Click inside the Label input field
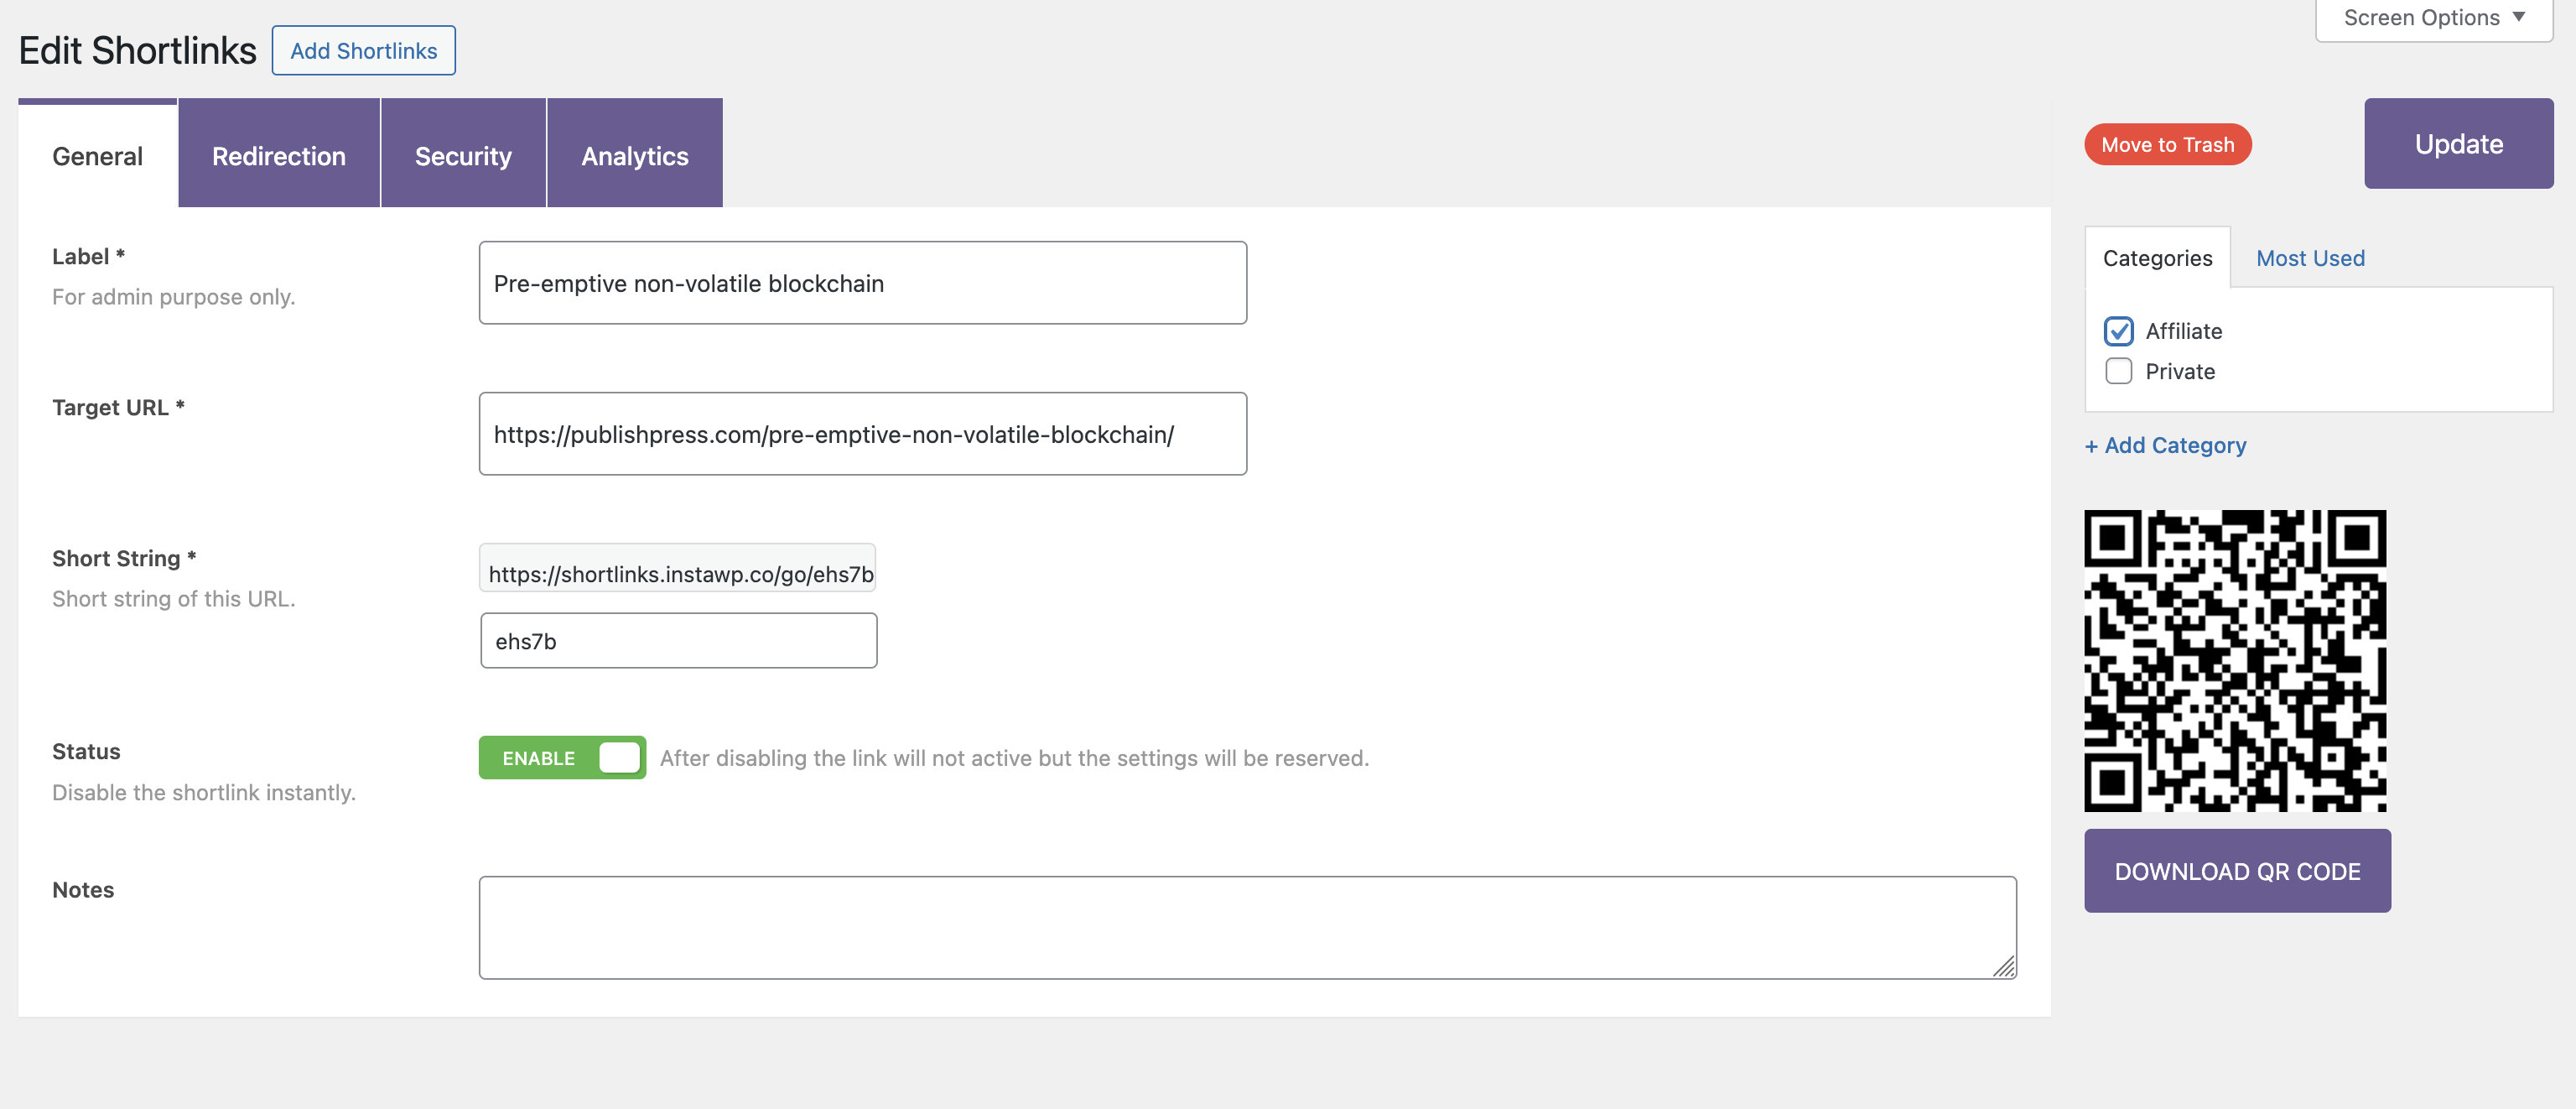Screen dimensions: 2576x1109 (862, 282)
